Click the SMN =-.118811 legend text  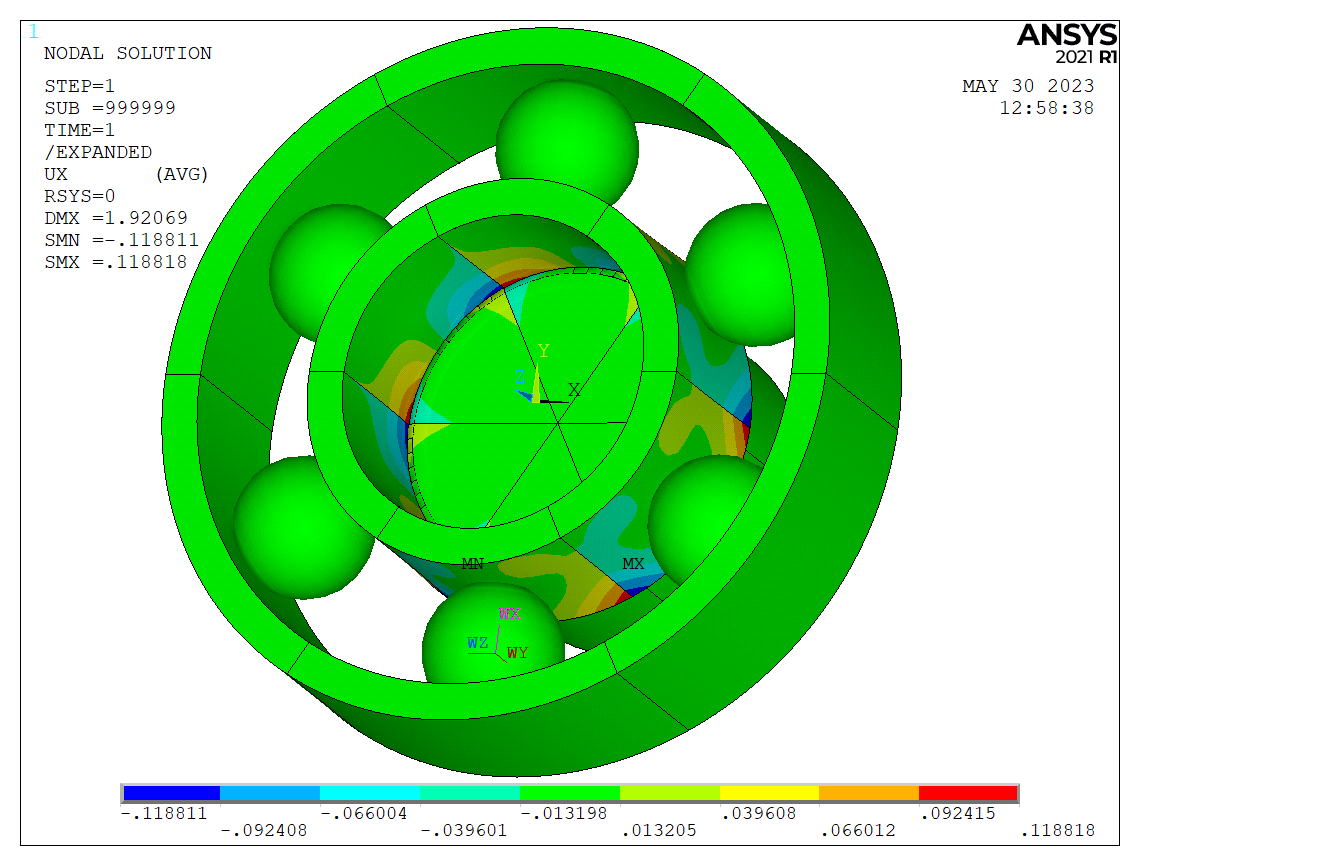coord(121,240)
